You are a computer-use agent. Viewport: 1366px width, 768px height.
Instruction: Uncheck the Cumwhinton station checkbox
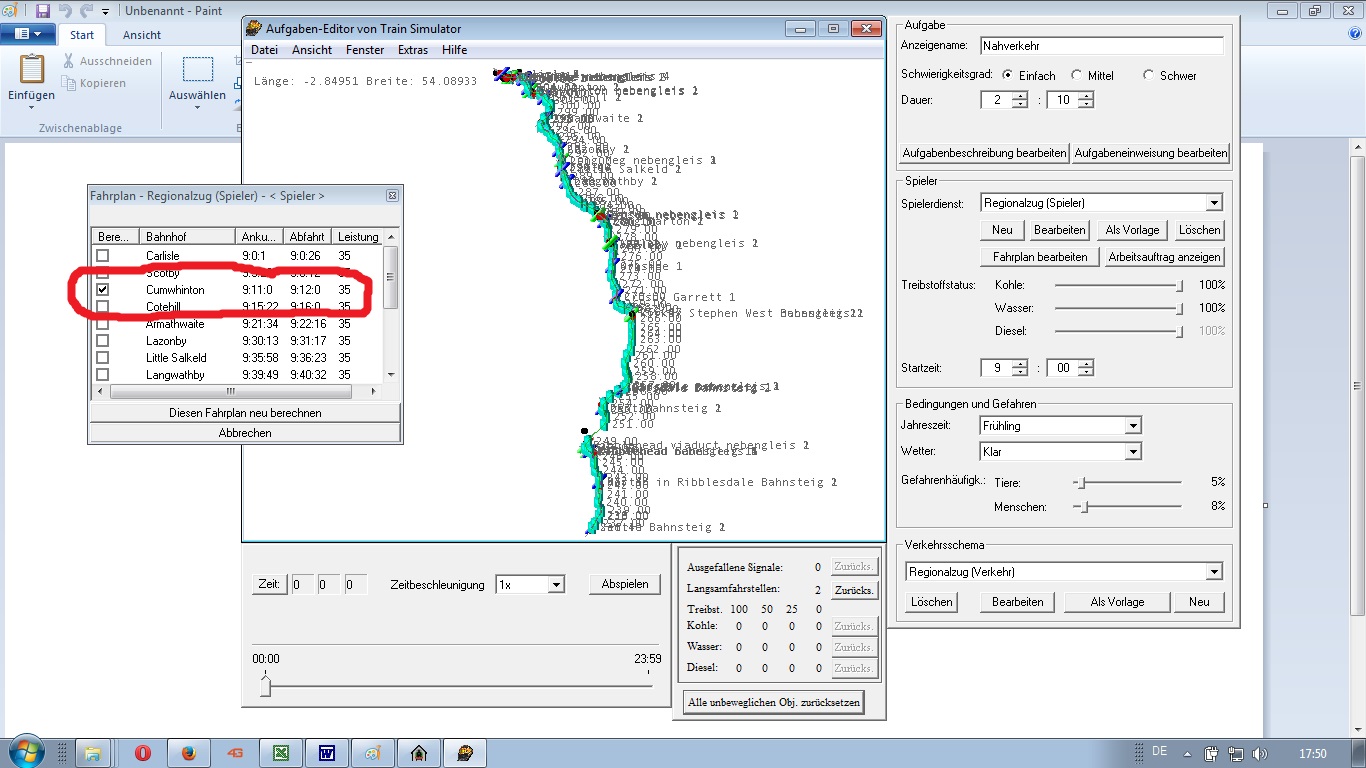click(x=102, y=290)
